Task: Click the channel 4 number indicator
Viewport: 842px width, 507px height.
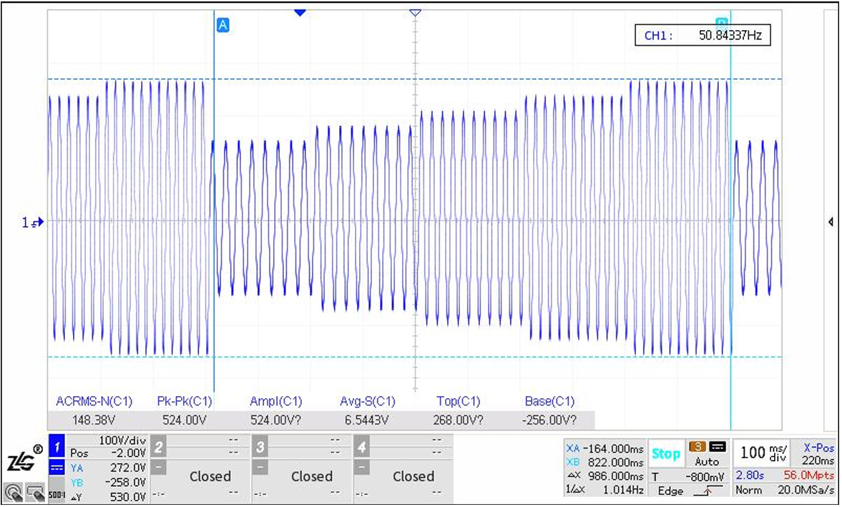Action: coord(362,446)
